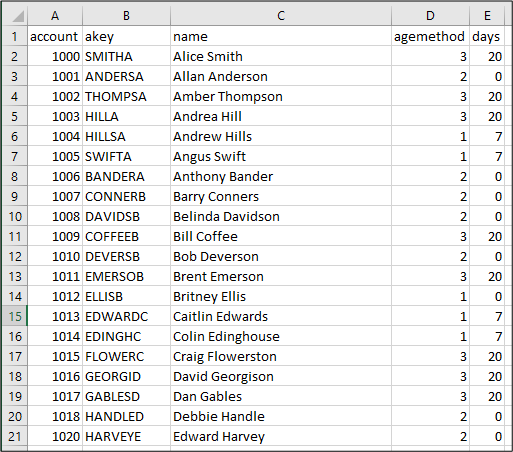Select row 21 header

point(15,436)
